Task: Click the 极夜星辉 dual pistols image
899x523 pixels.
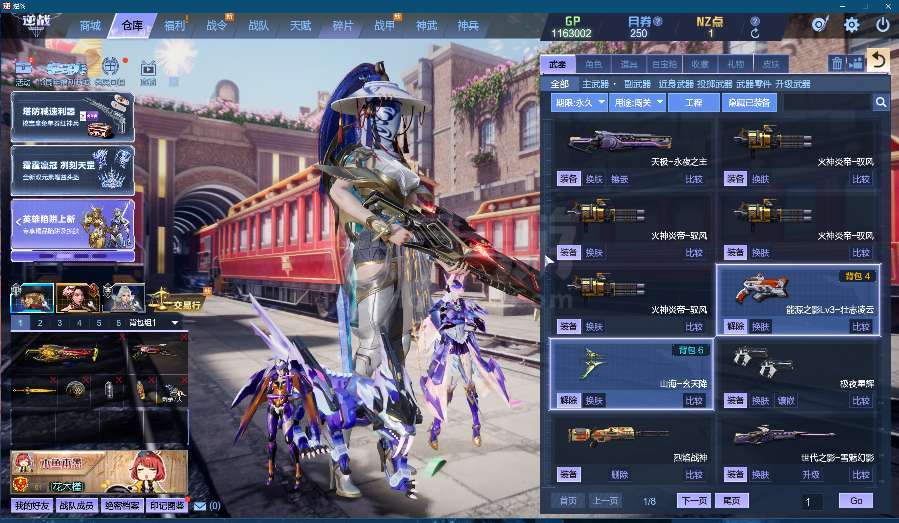Action: click(763, 363)
